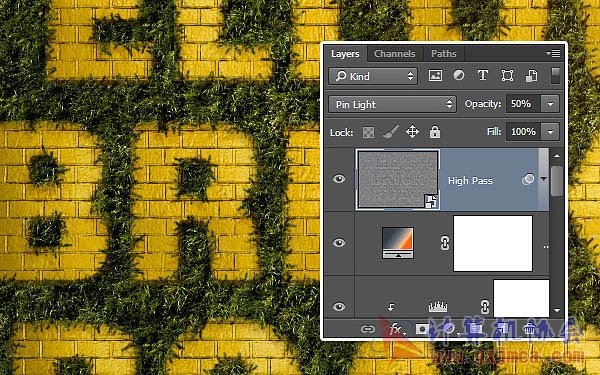Lock position move arrows icon

tap(412, 132)
